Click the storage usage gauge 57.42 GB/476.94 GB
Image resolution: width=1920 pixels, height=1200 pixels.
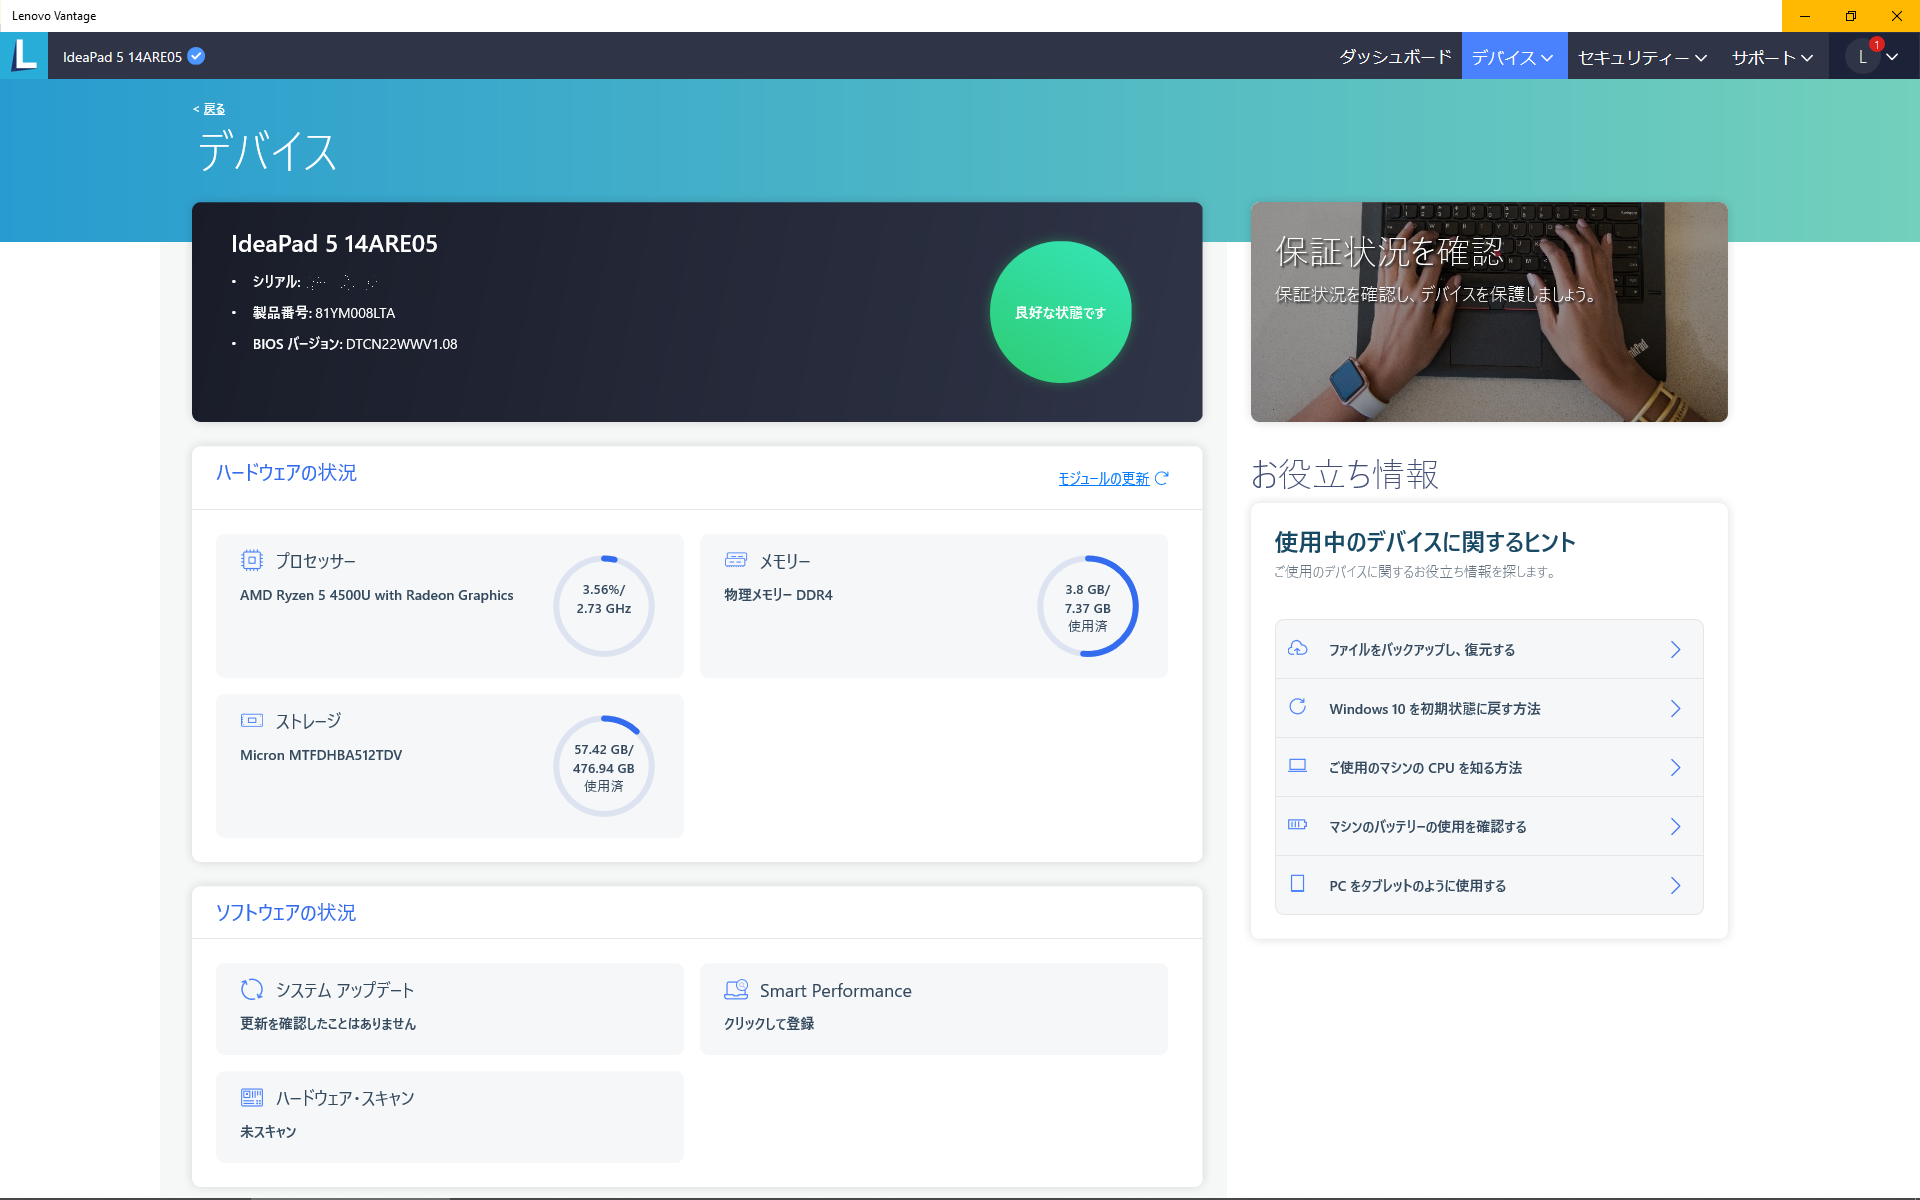click(604, 766)
